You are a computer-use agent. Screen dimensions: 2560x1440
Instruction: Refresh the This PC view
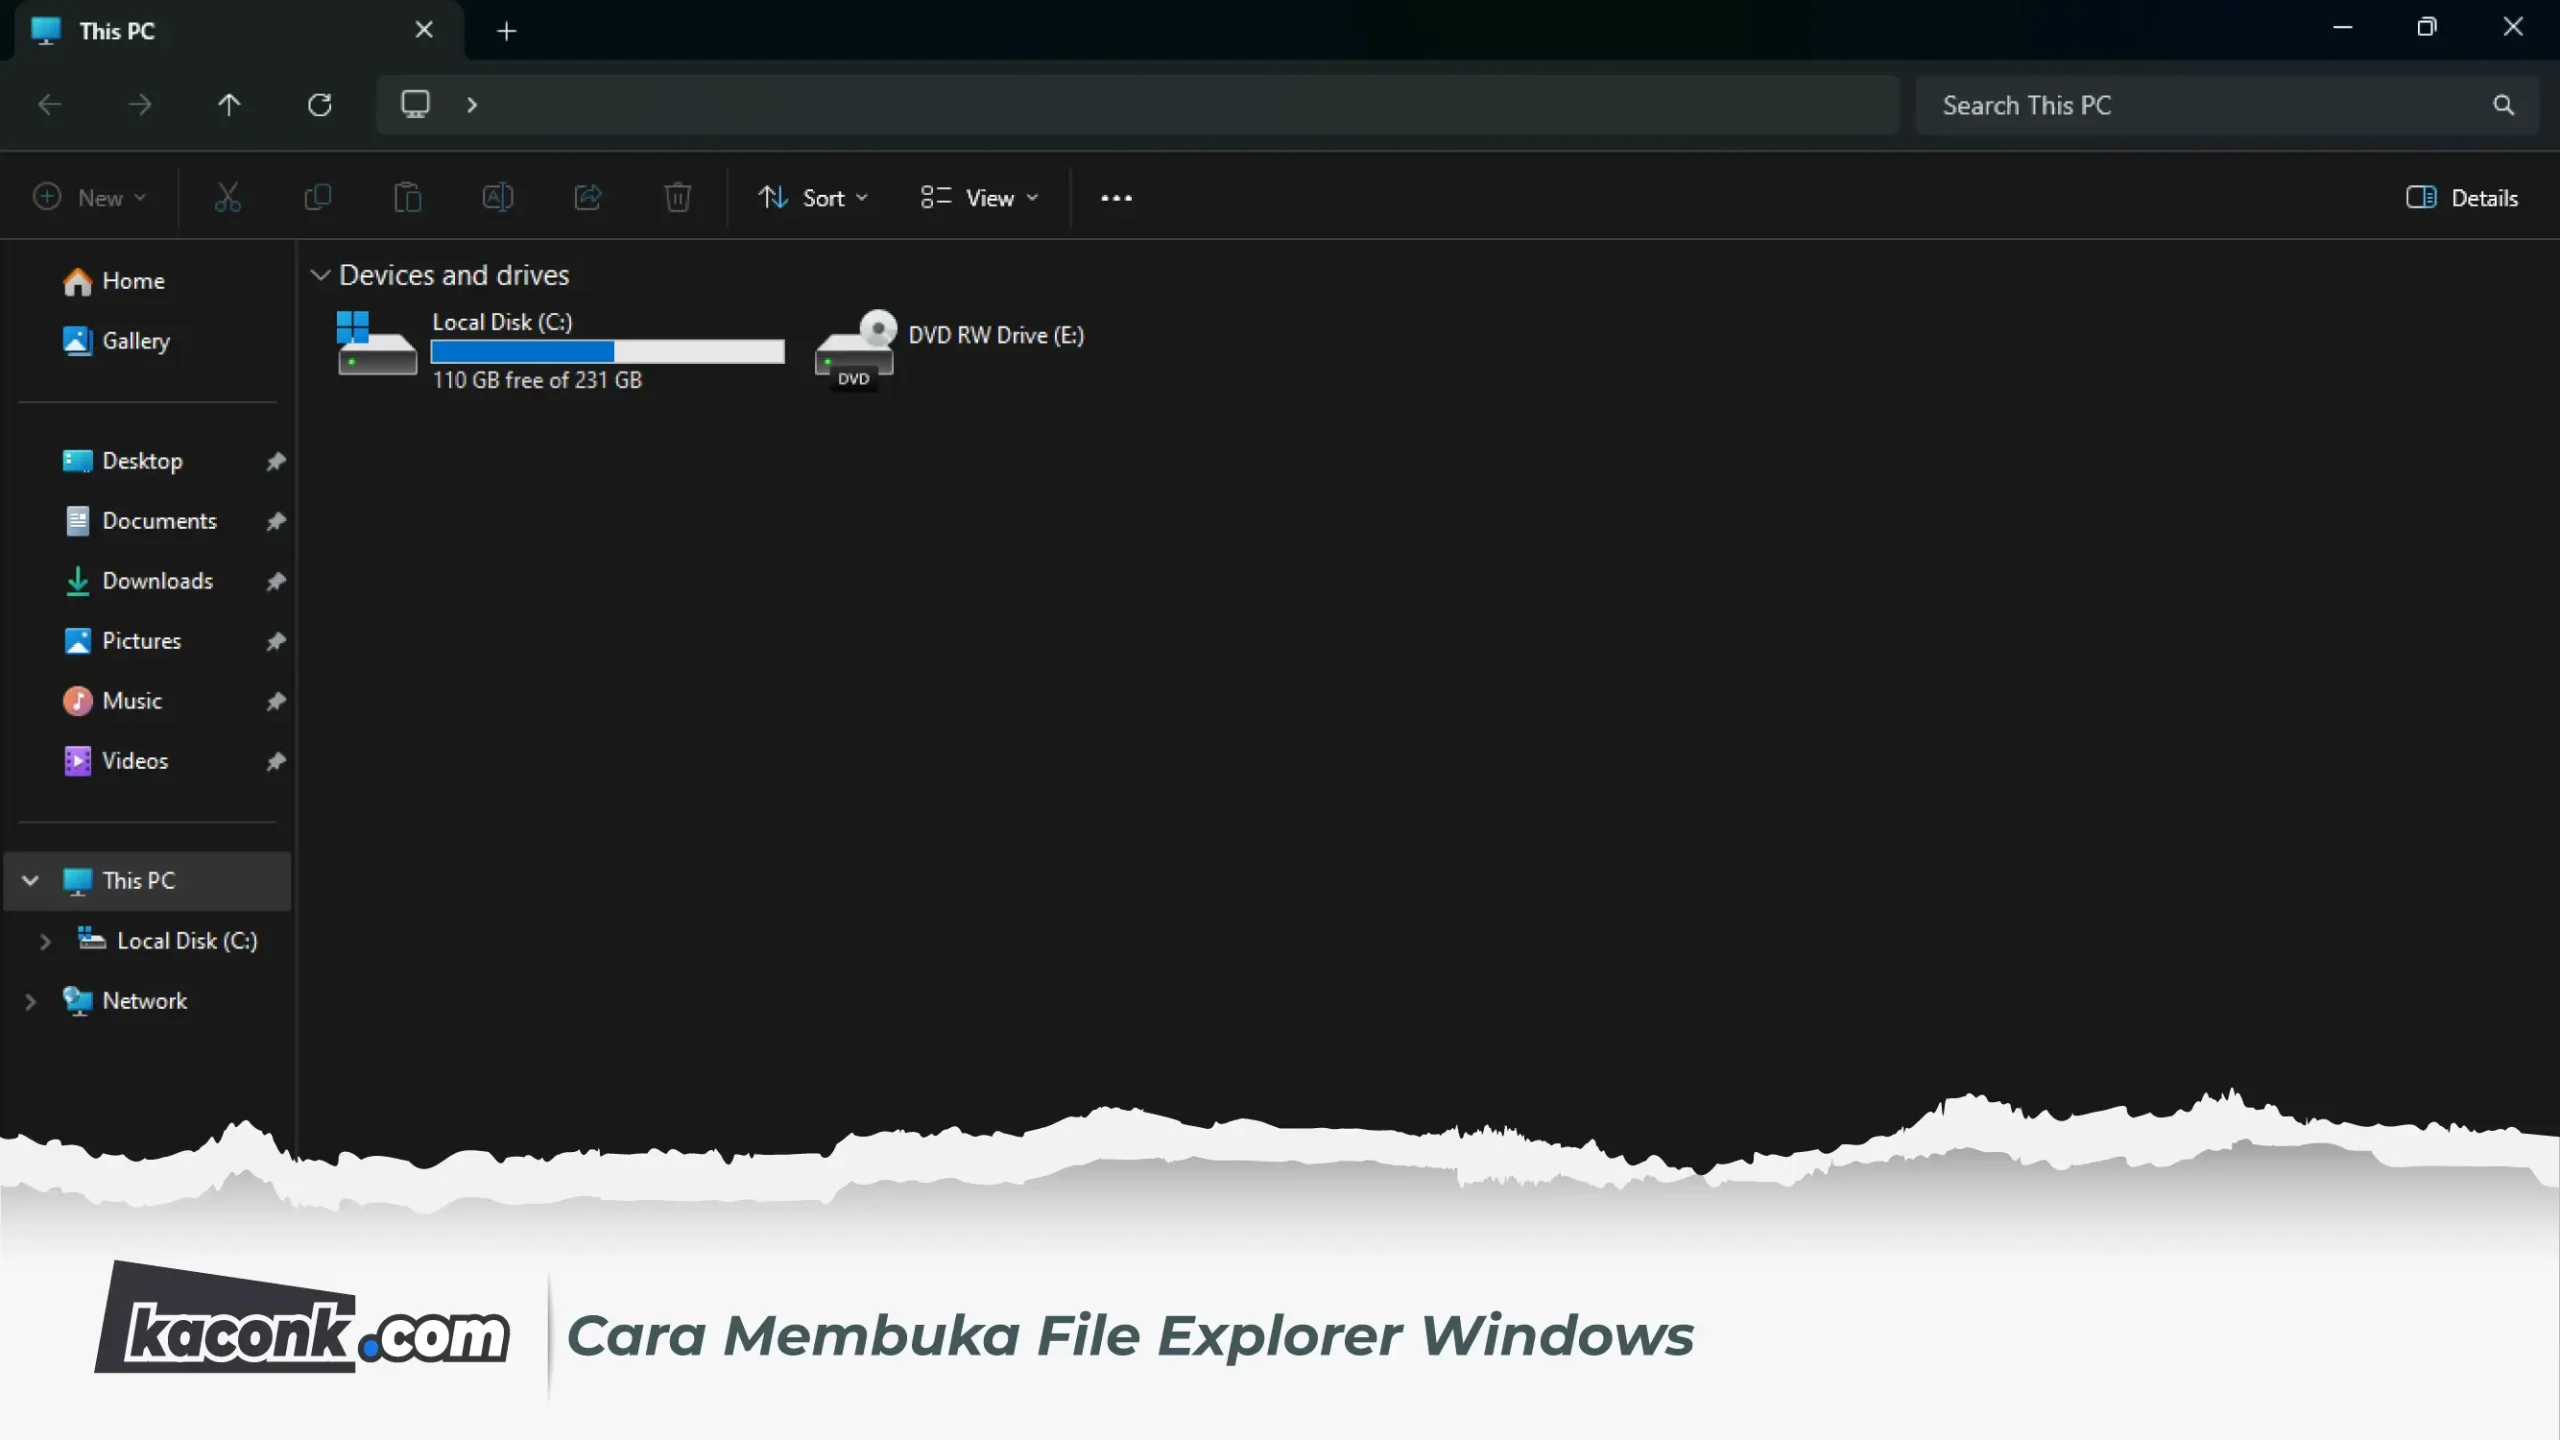click(x=320, y=105)
